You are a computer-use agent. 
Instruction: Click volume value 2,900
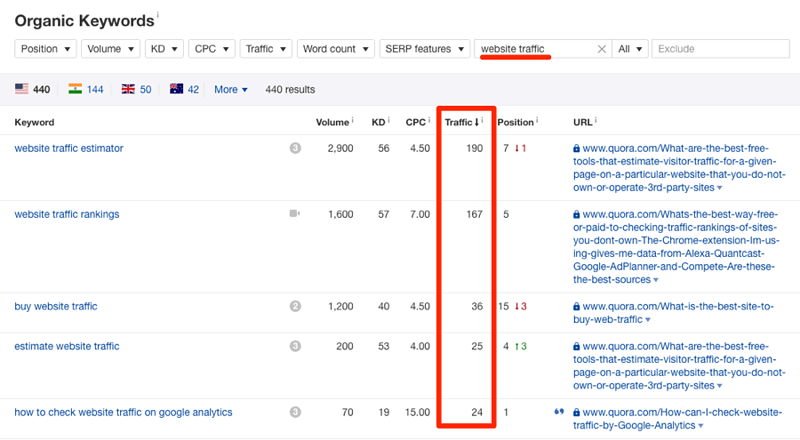pos(340,148)
